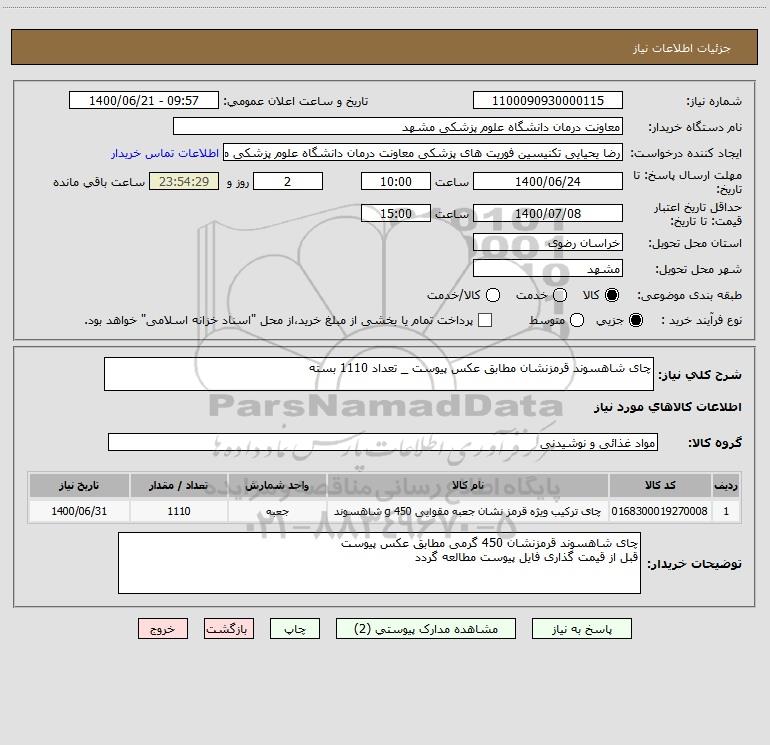The width and height of the screenshot is (770, 745).
Task: Click the چاپ print button
Action: 295,629
